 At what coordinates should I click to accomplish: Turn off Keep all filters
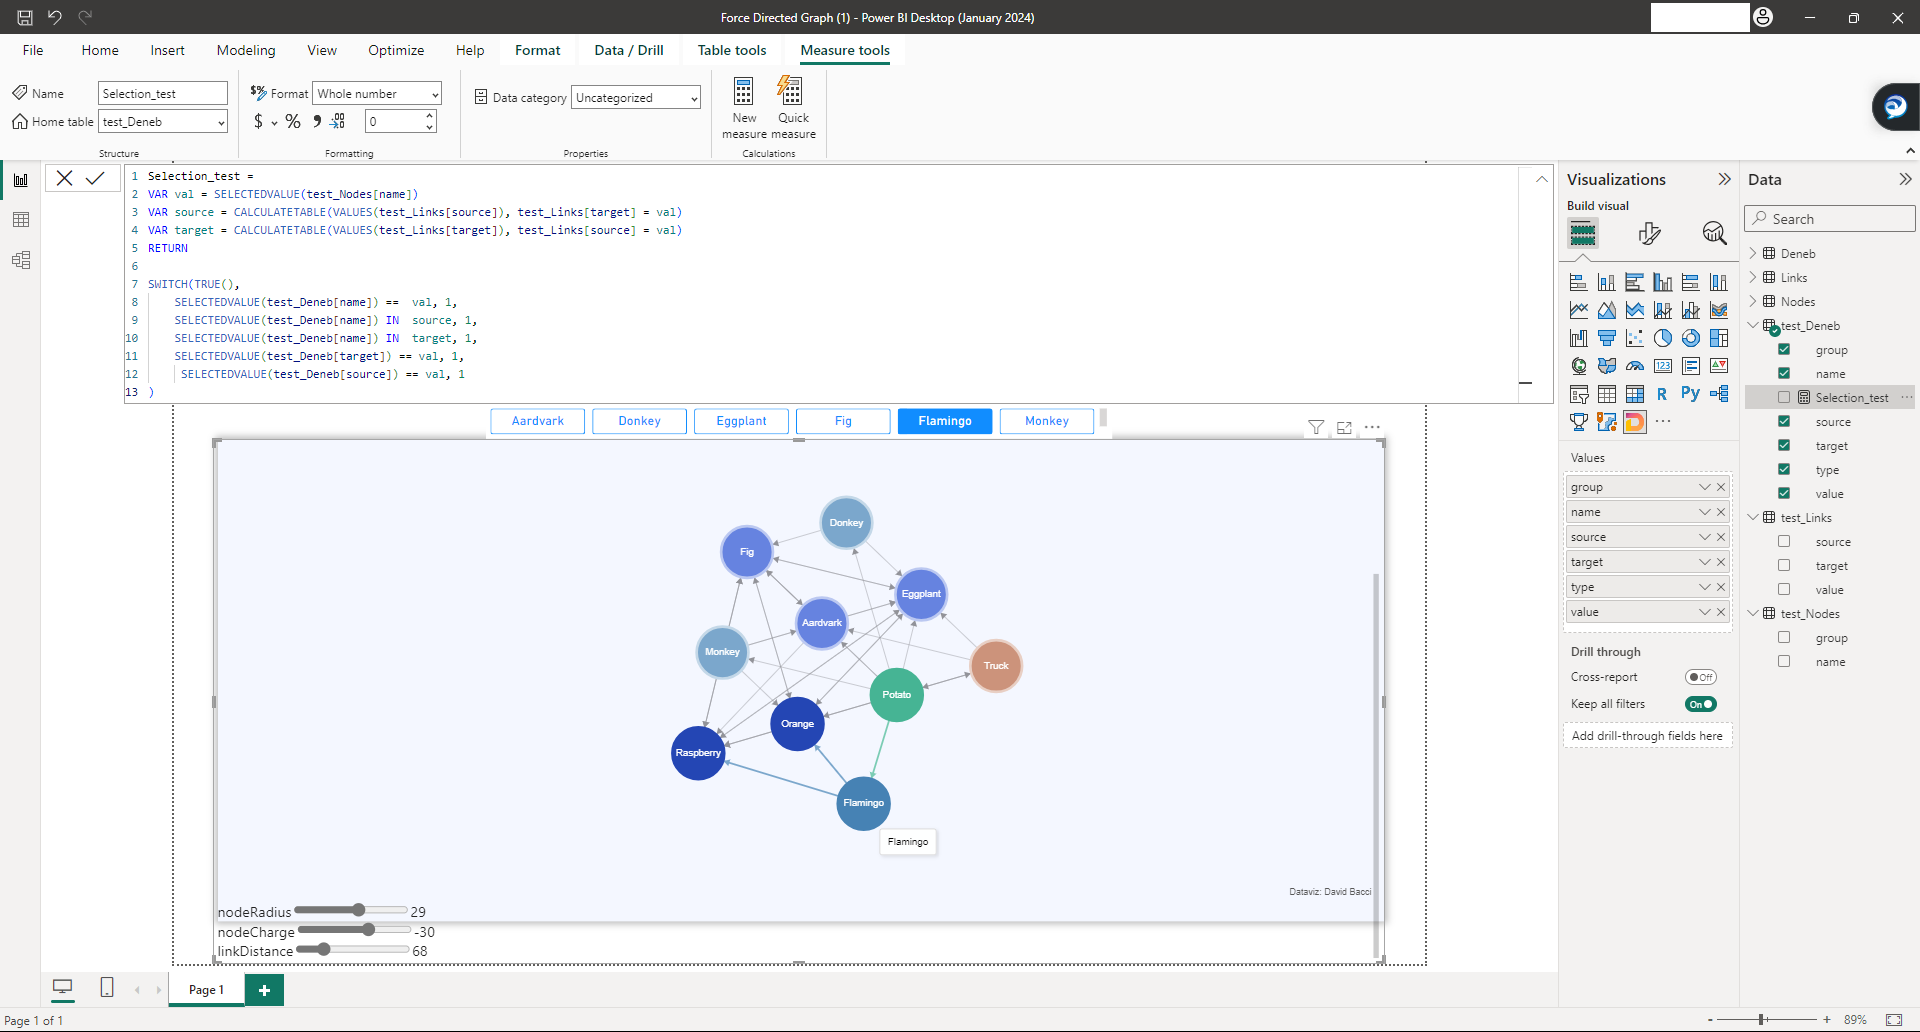tap(1700, 704)
